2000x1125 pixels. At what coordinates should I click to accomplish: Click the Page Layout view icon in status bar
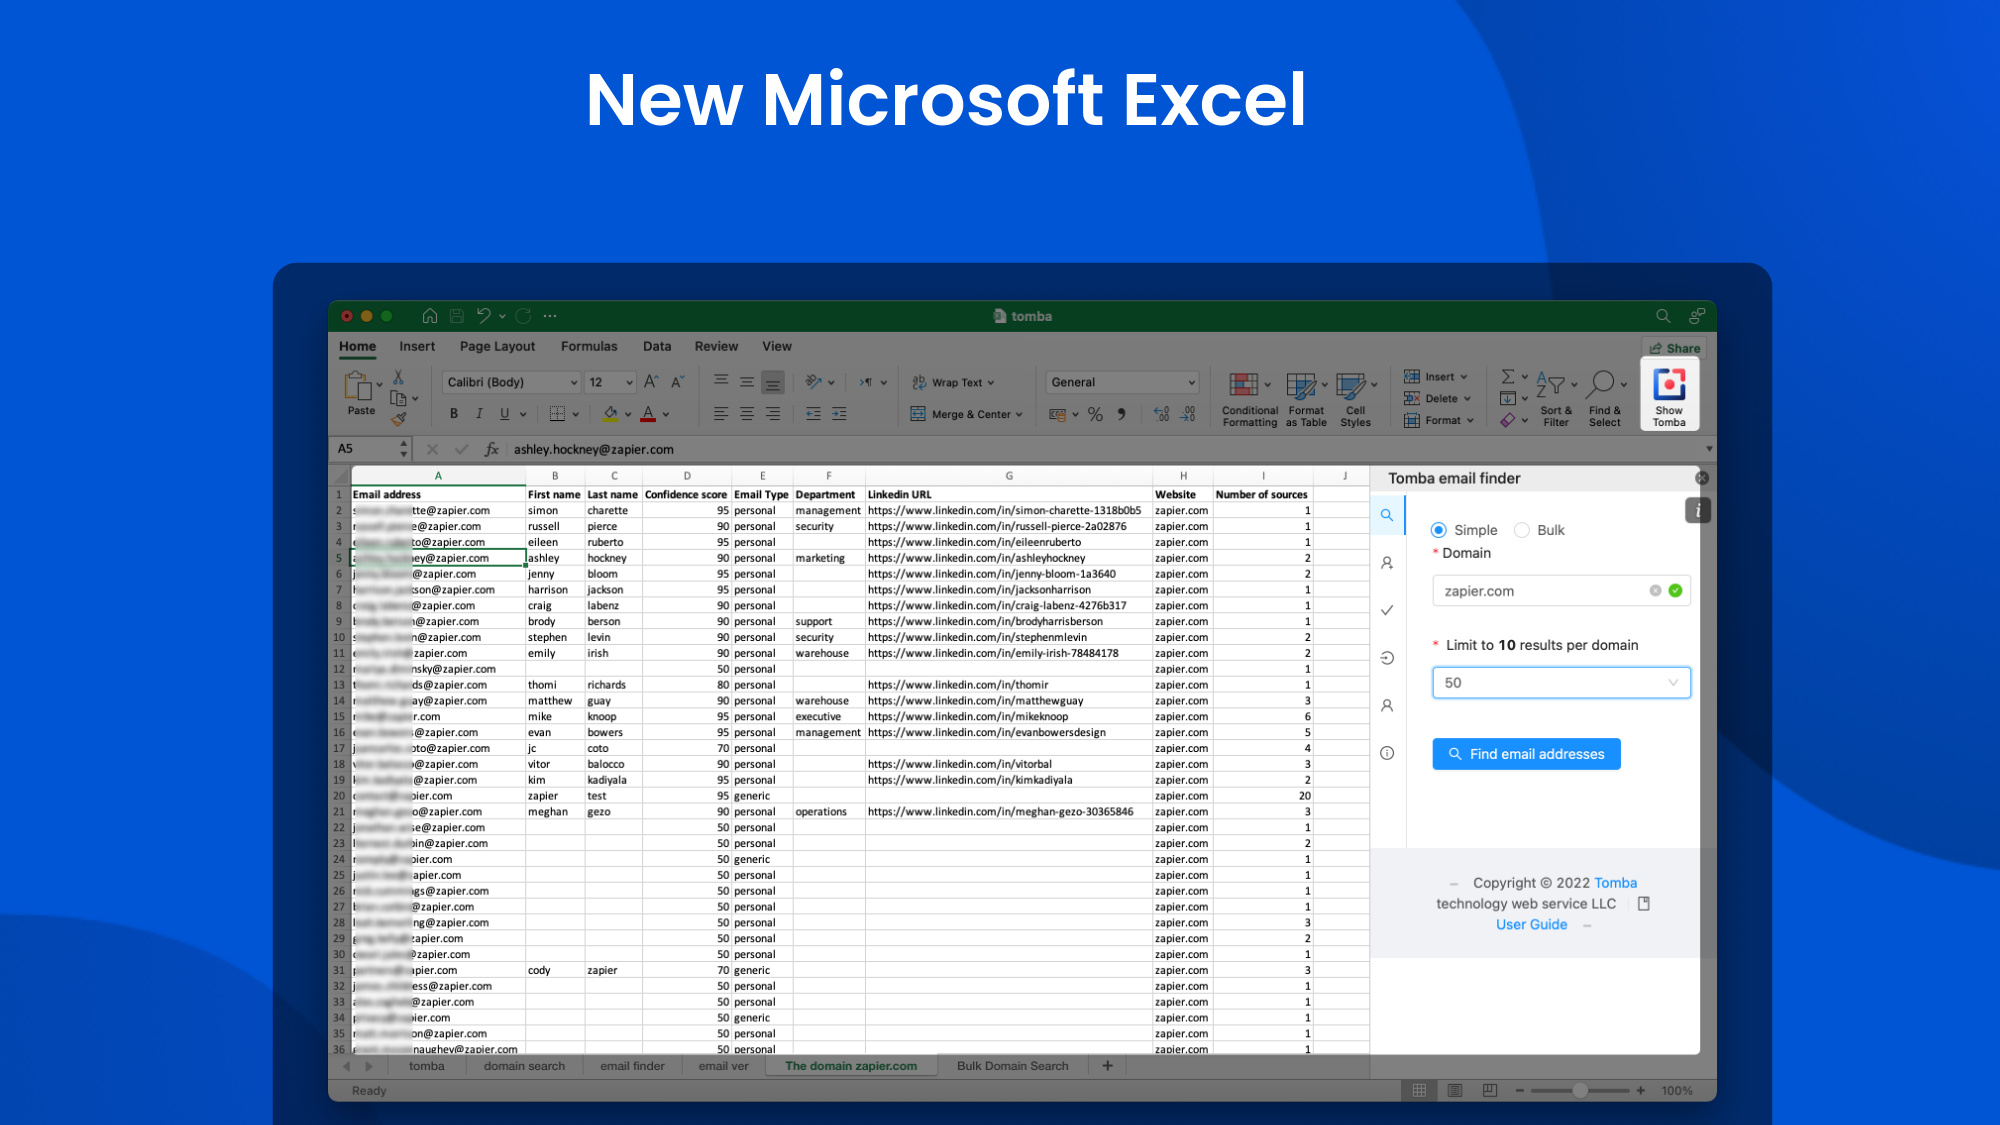click(x=1454, y=1091)
